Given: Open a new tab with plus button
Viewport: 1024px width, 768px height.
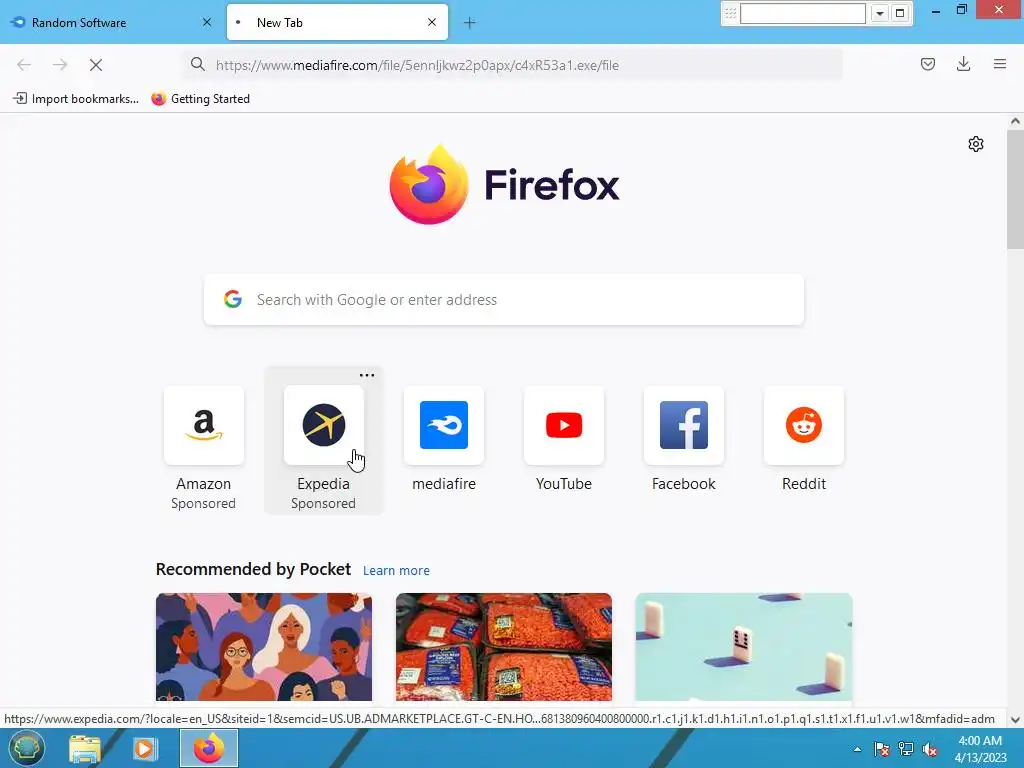Looking at the screenshot, I should (x=470, y=23).
